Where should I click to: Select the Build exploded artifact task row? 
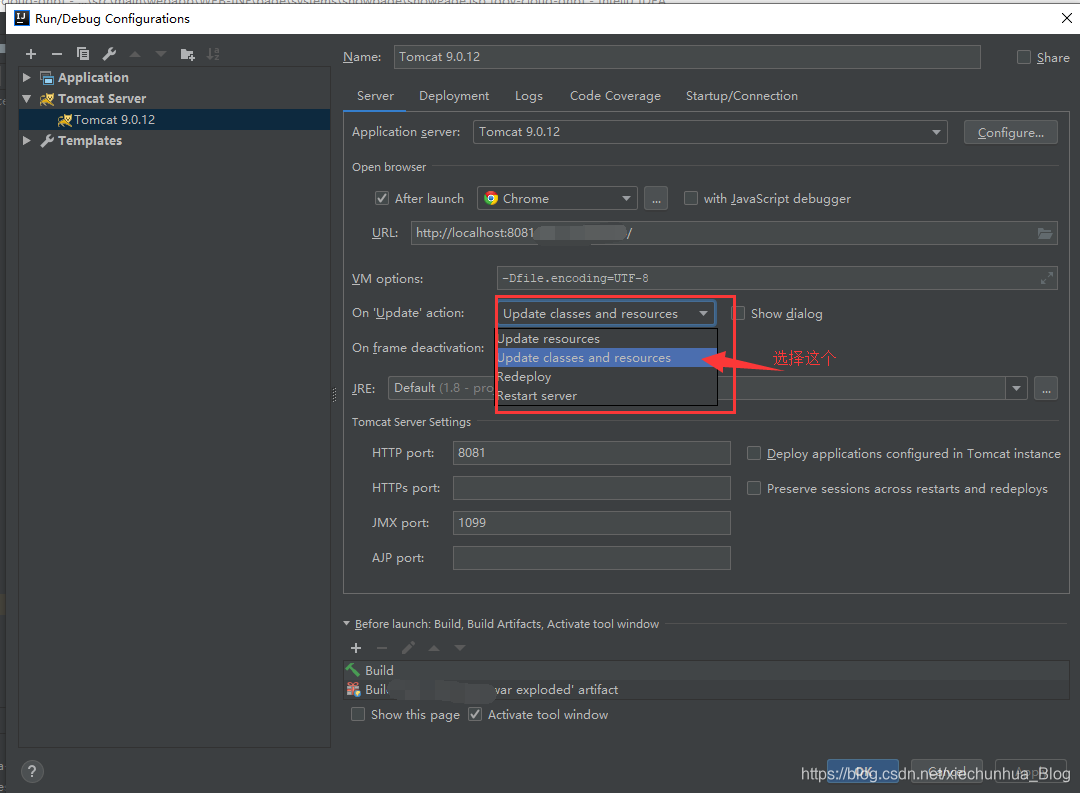706,690
